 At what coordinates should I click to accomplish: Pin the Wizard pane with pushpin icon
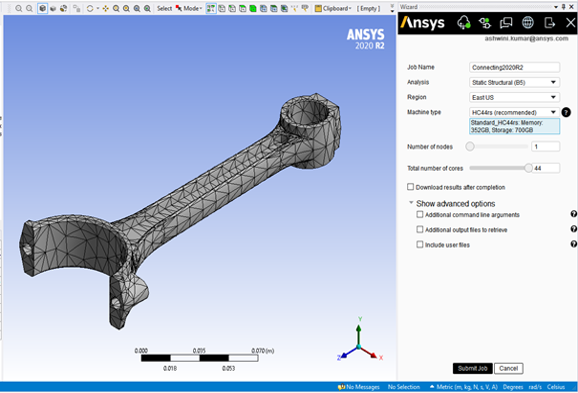coord(563,7)
